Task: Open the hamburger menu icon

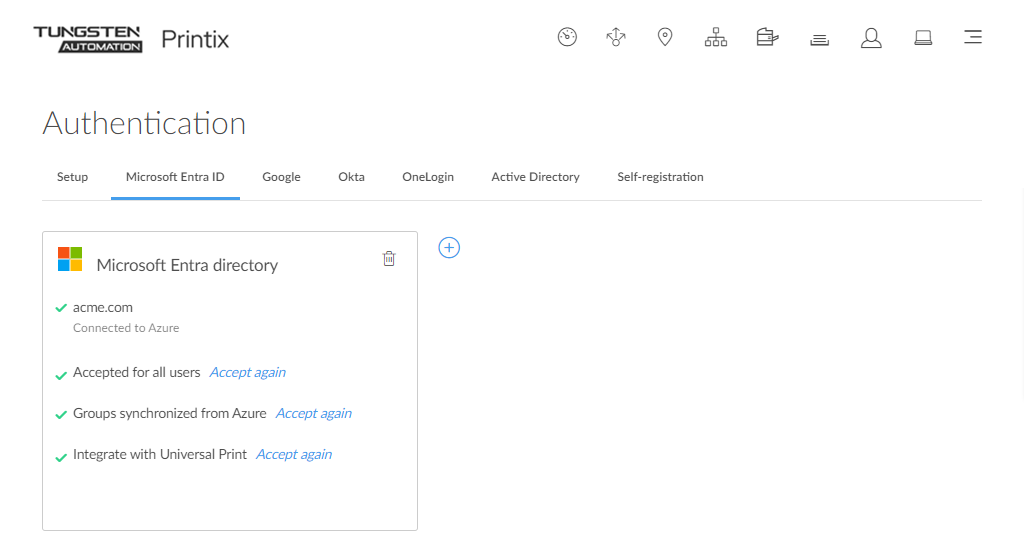Action: click(973, 37)
